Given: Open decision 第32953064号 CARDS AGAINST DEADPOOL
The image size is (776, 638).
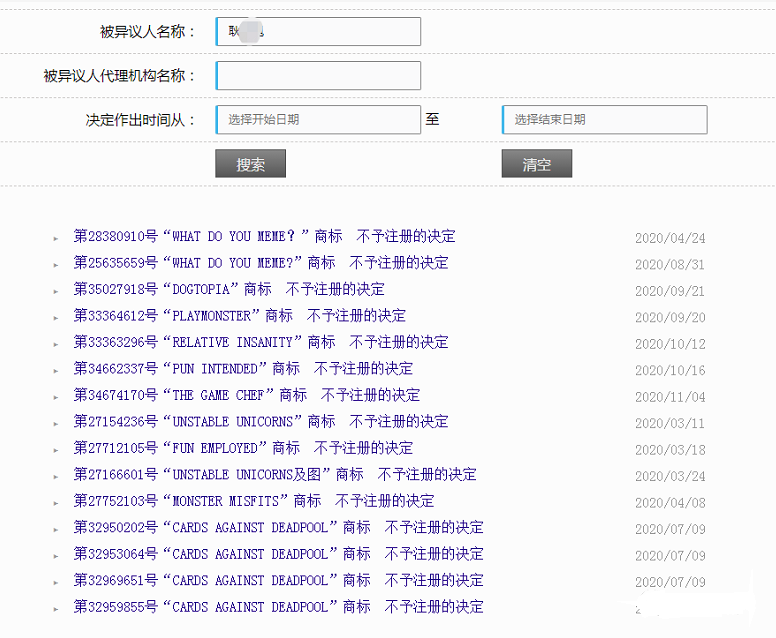Looking at the screenshot, I should (x=279, y=554).
